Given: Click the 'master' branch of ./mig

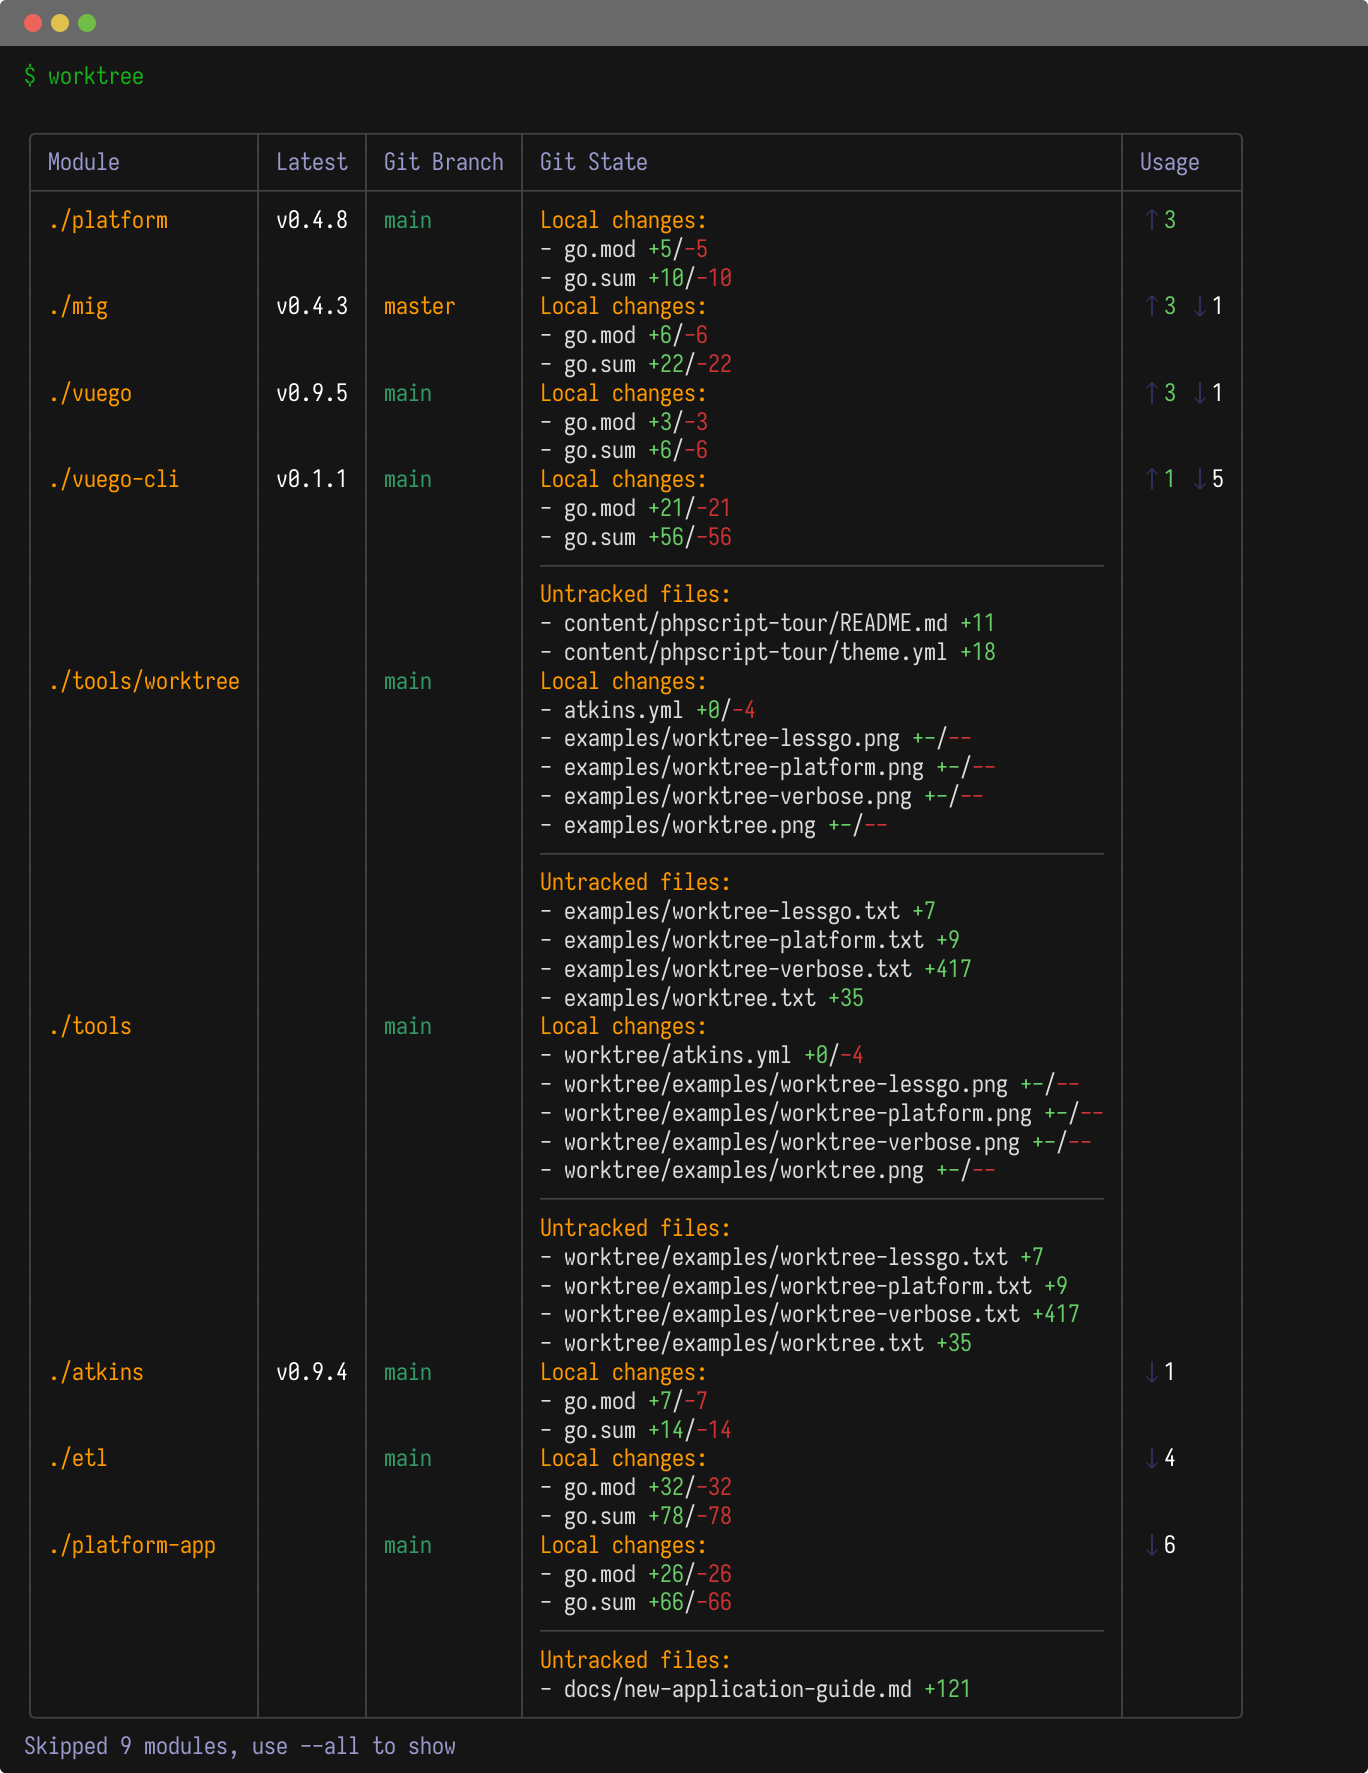Looking at the screenshot, I should [x=420, y=306].
